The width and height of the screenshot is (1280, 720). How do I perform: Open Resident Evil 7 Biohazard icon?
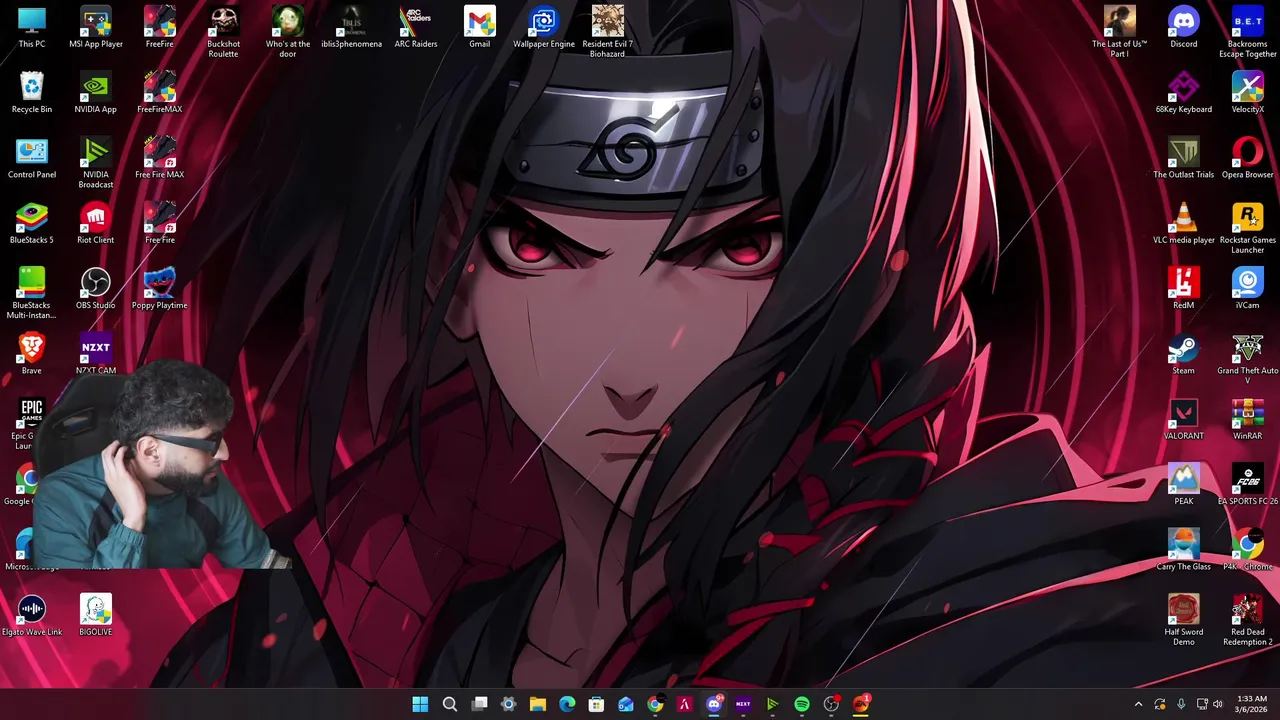[x=608, y=32]
